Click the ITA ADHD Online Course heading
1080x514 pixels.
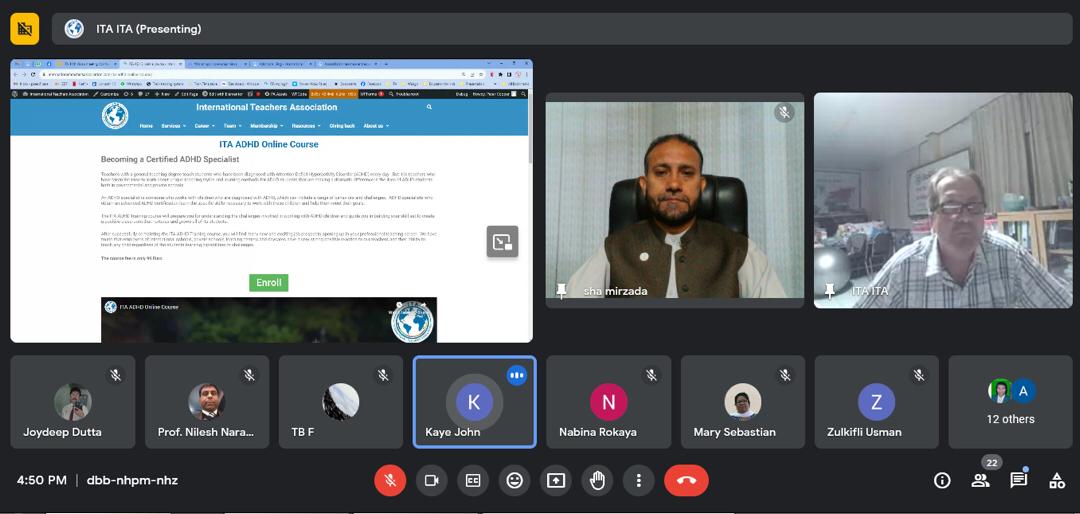pos(269,145)
